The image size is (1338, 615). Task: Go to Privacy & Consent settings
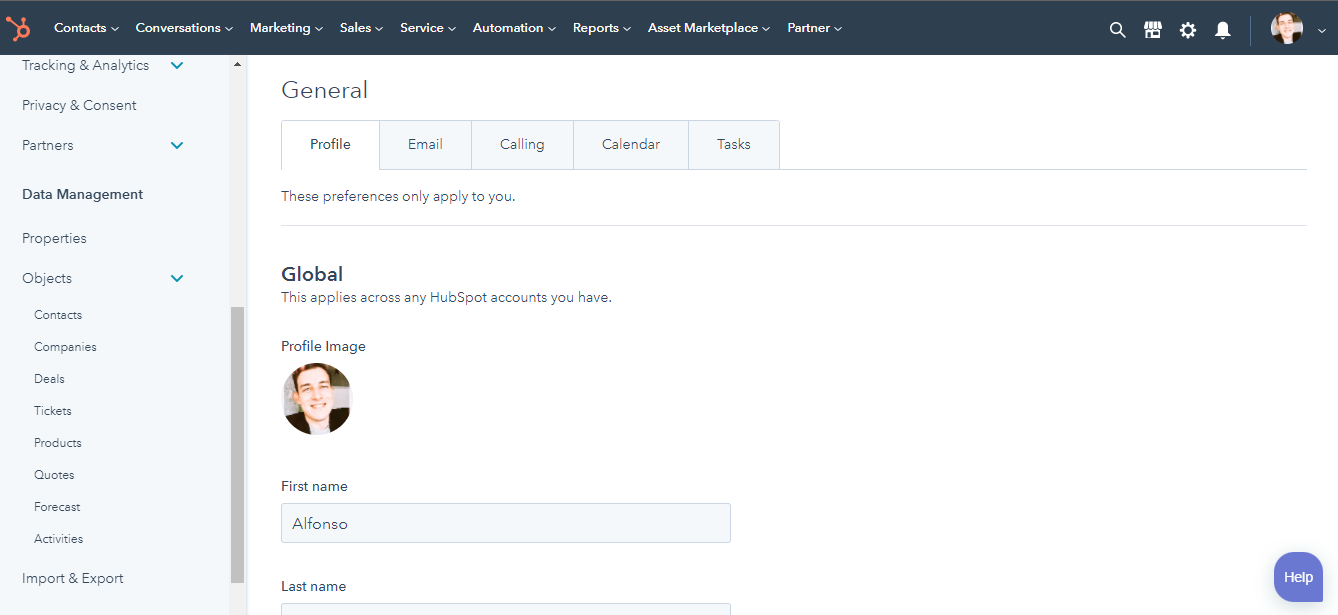[x=79, y=104]
